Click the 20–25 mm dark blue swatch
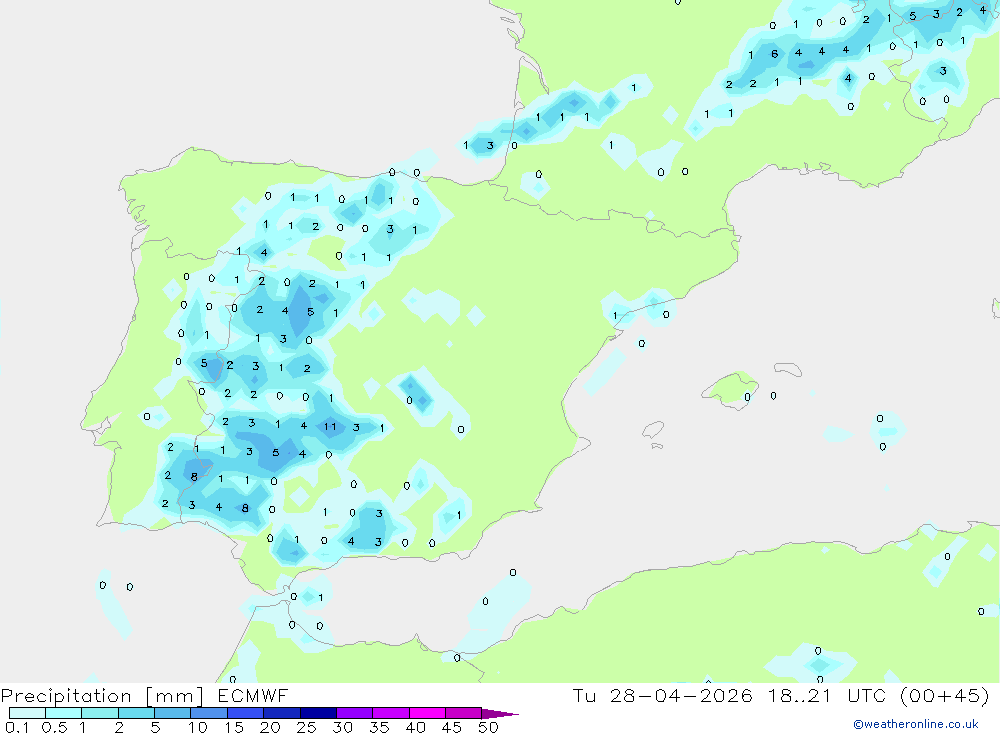This screenshot has height=733, width=1000. pyautogui.click(x=282, y=713)
